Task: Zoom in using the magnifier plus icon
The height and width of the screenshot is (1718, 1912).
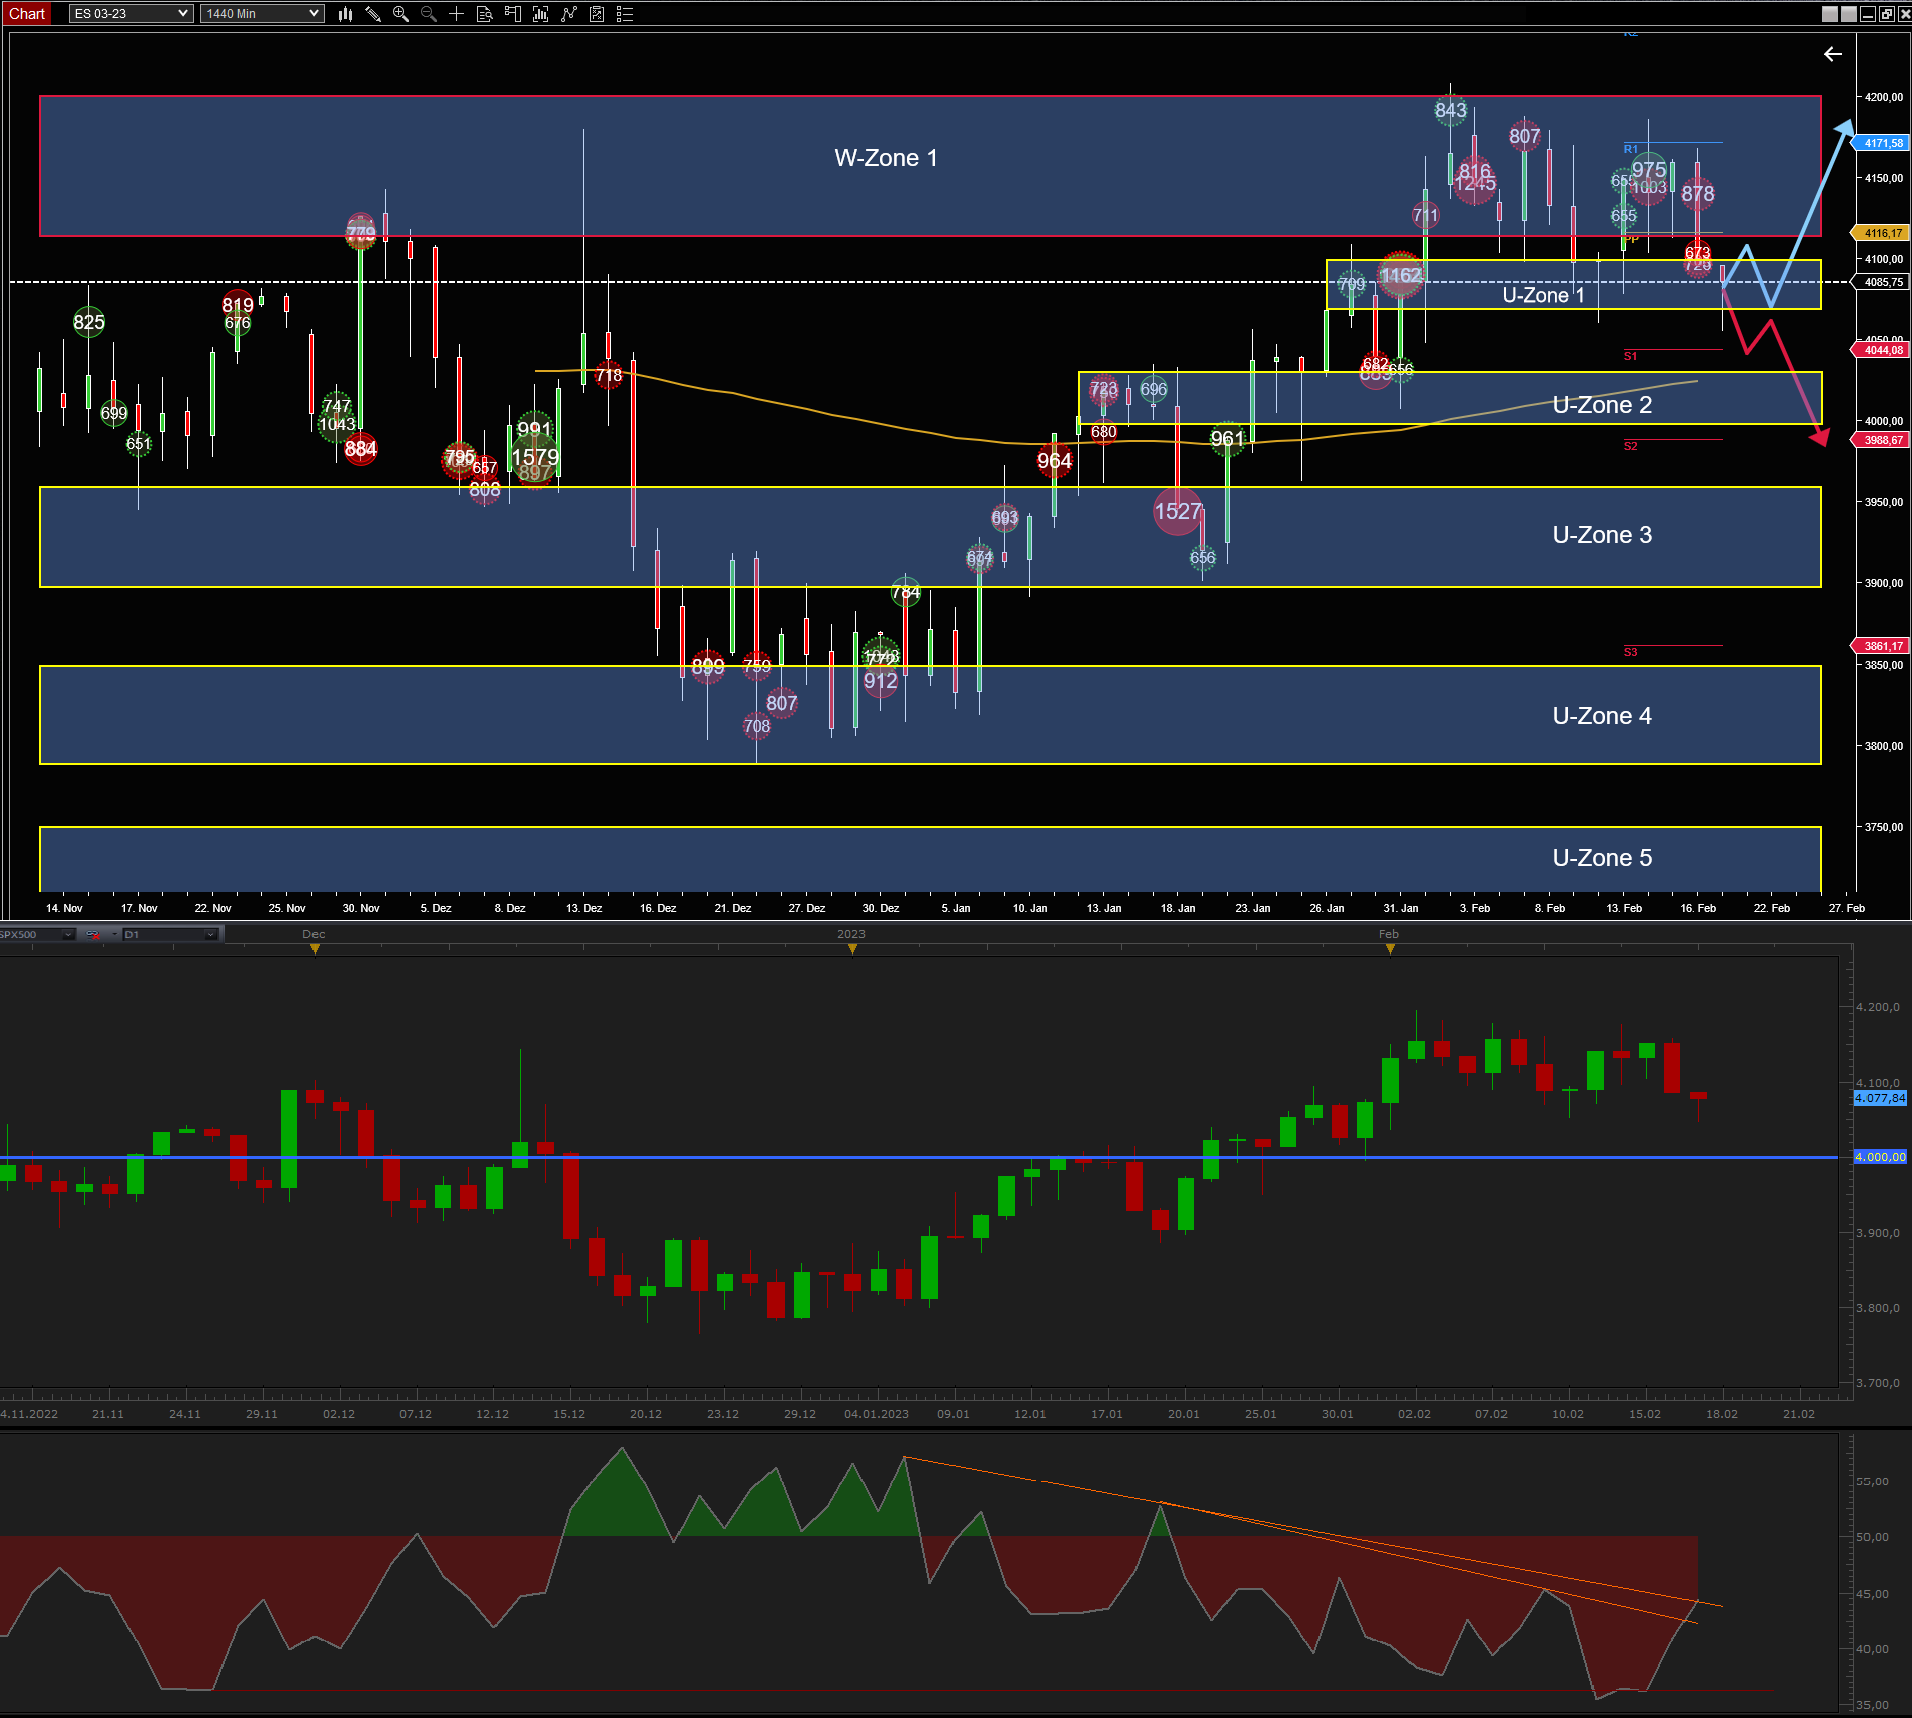Action: pyautogui.click(x=399, y=14)
